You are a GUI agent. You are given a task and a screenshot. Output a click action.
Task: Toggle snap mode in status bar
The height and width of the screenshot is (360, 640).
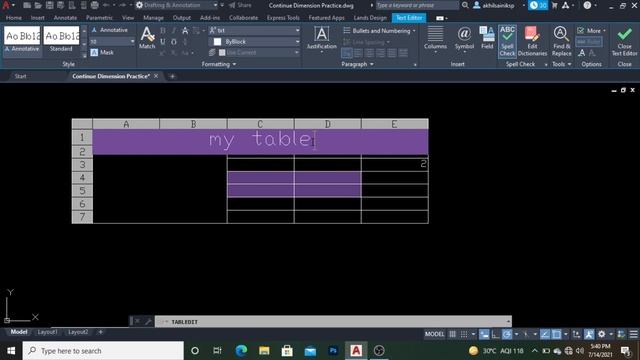[464, 334]
